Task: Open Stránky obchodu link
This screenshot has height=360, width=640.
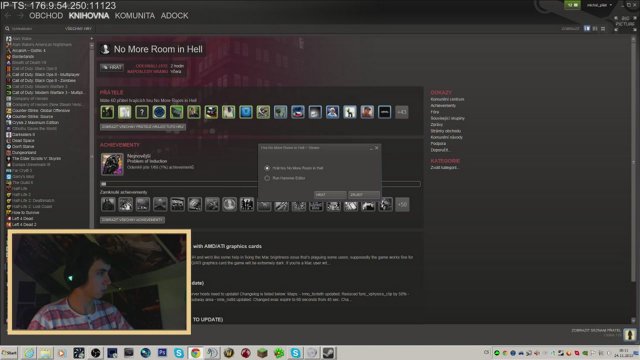Action: coord(445,131)
